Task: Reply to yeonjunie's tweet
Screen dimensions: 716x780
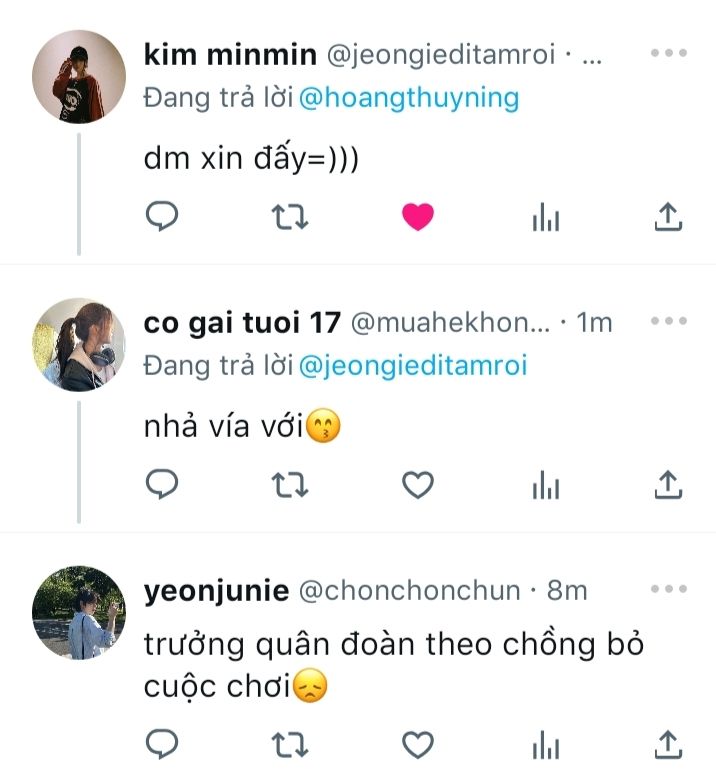Action: 162,743
